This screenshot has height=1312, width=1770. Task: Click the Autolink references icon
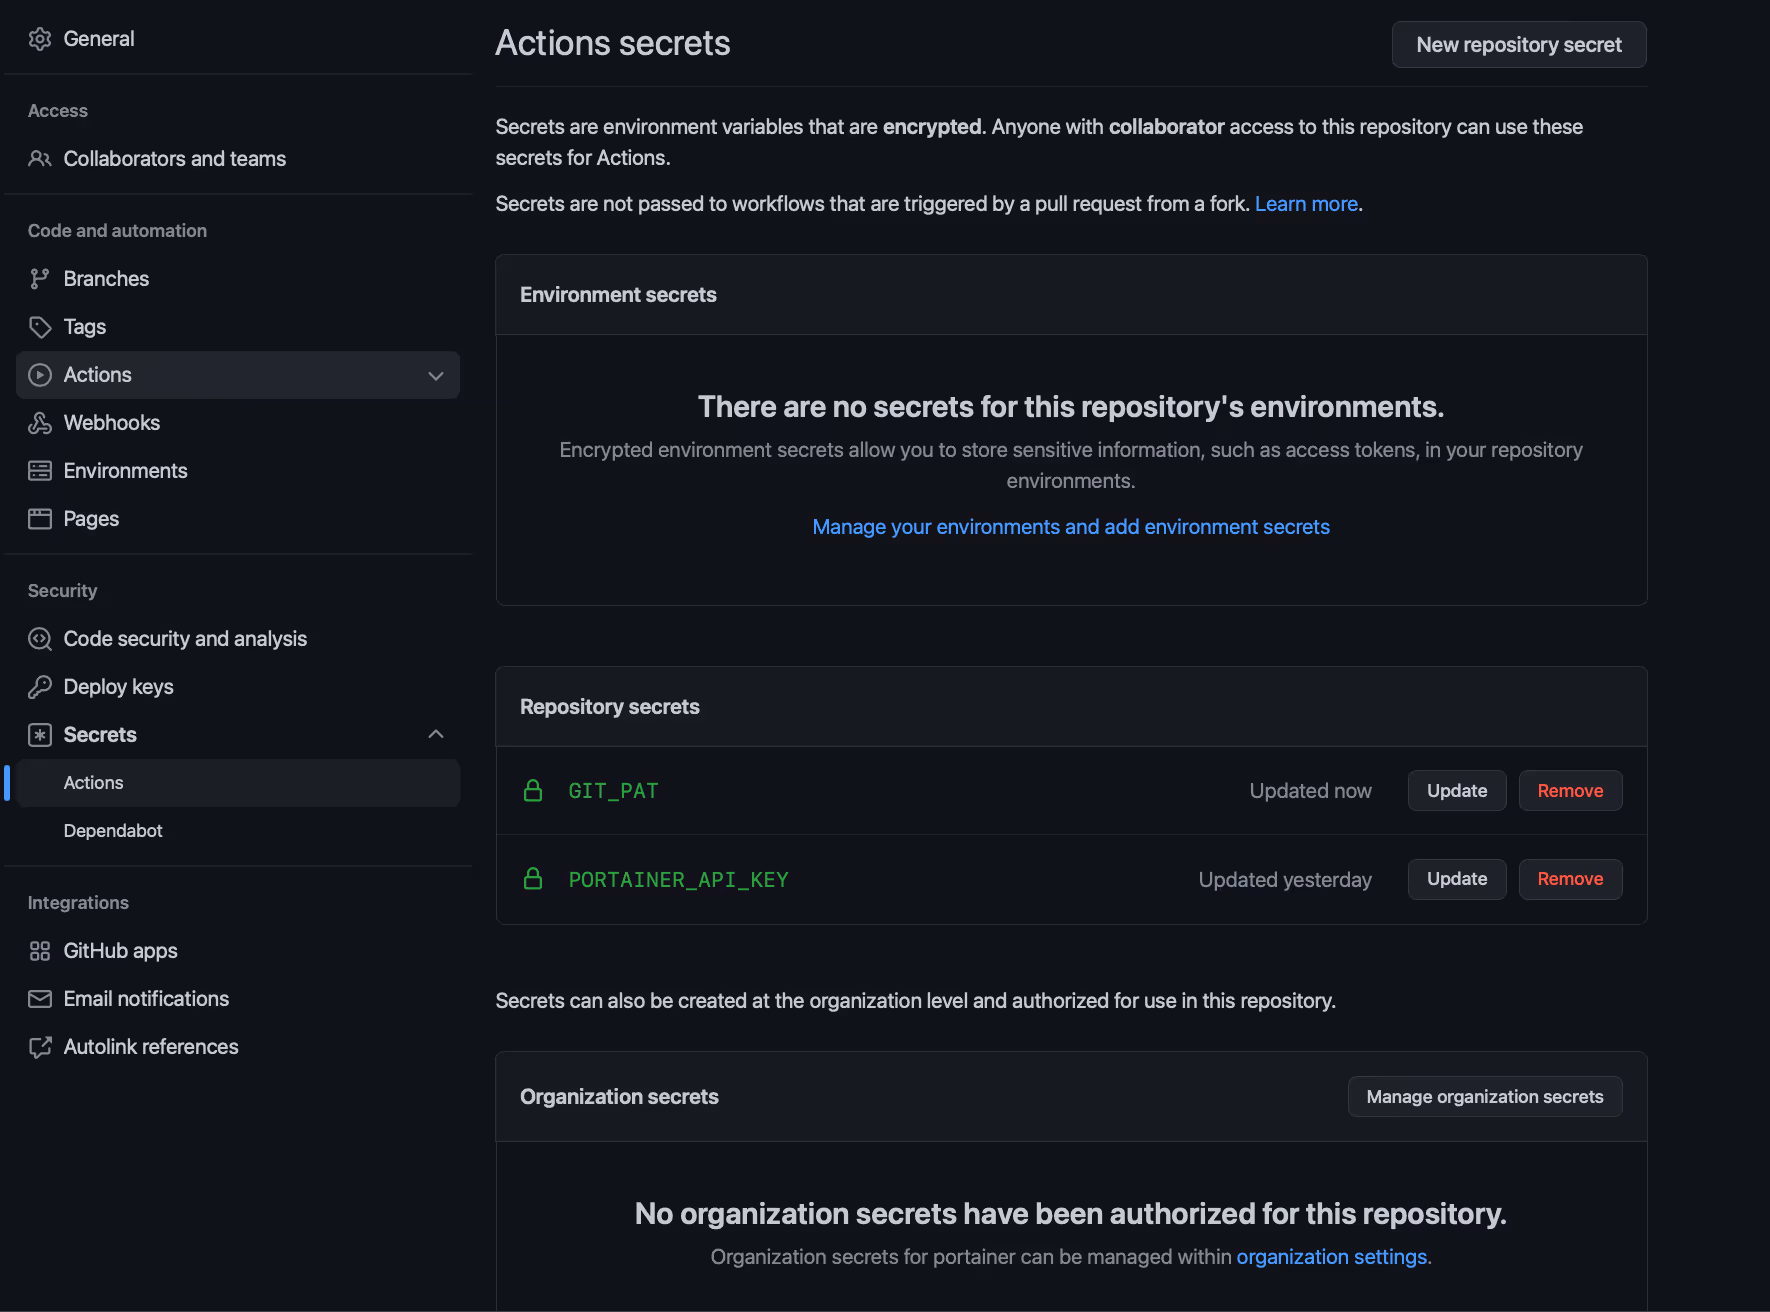(x=40, y=1047)
